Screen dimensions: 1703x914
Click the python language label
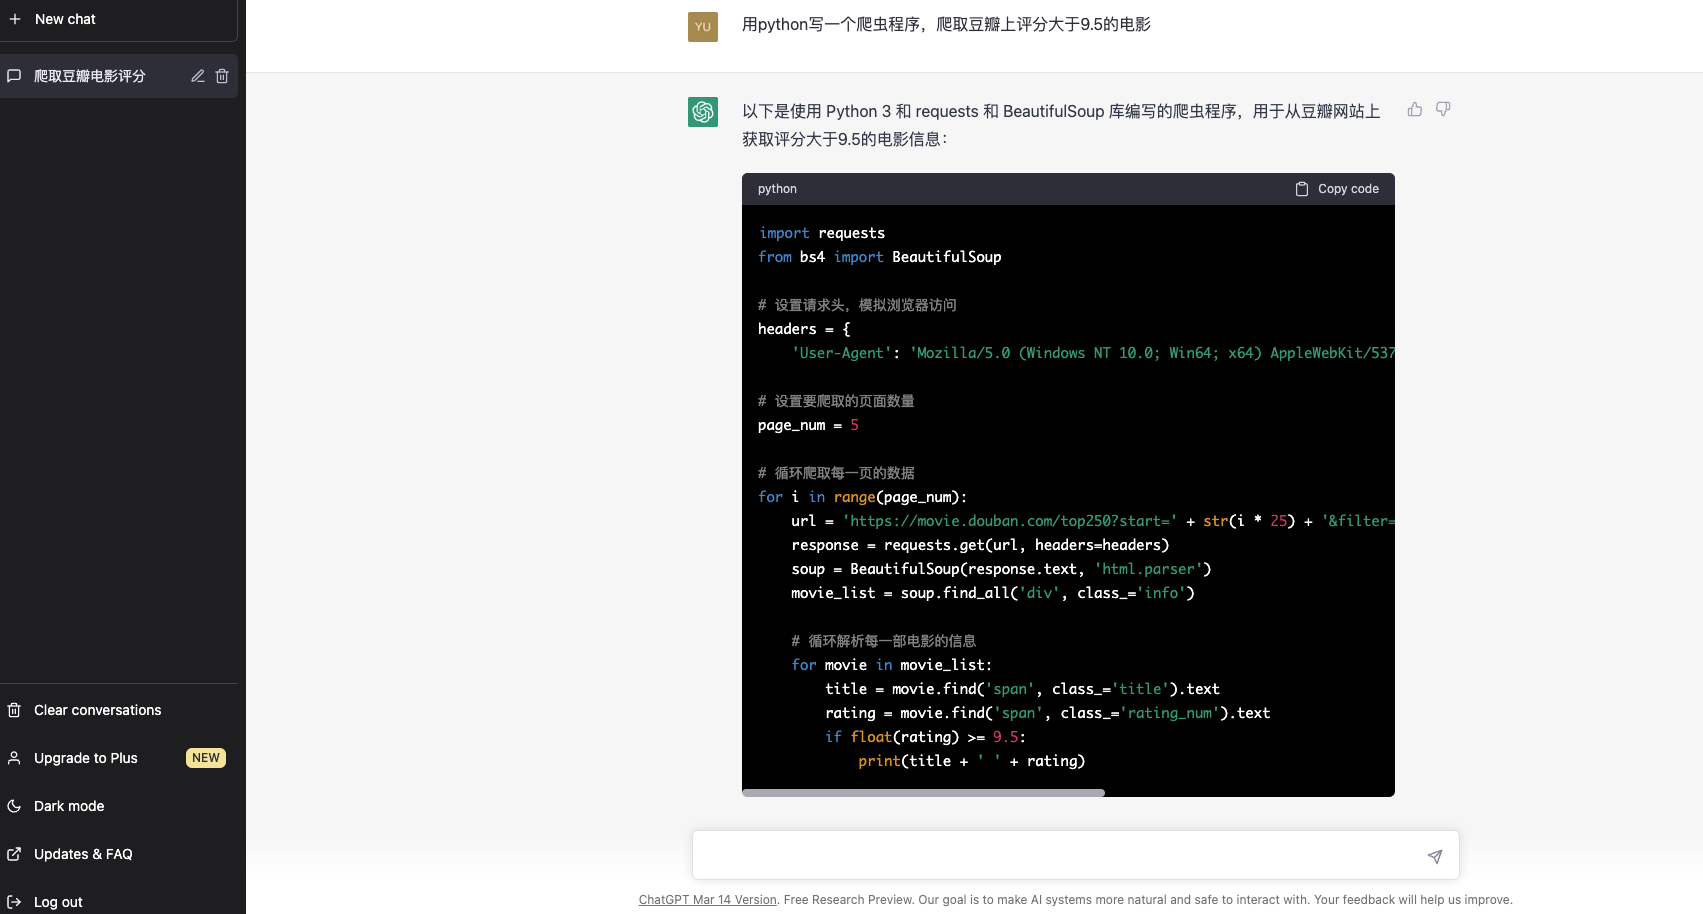click(x=777, y=189)
